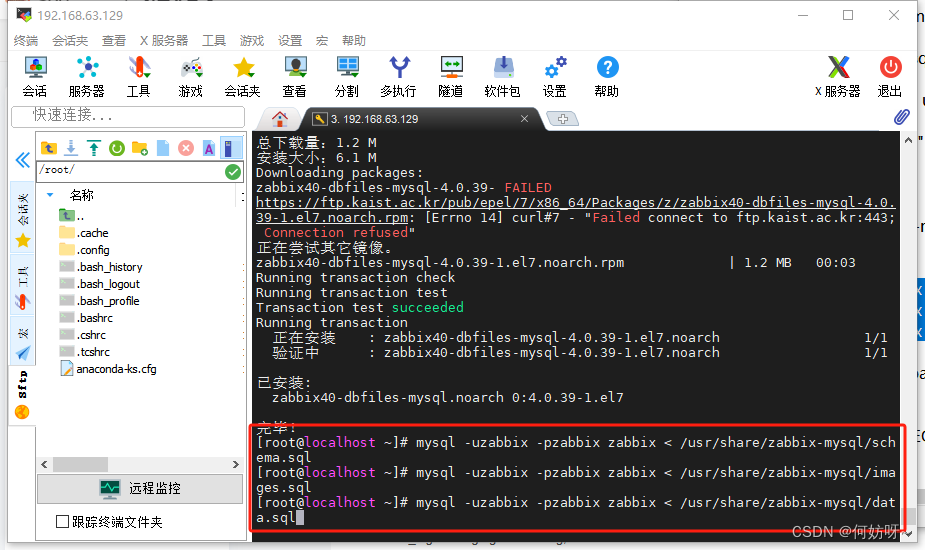This screenshot has height=550, width=925.
Task: Open the 宏 menu
Action: tap(322, 41)
